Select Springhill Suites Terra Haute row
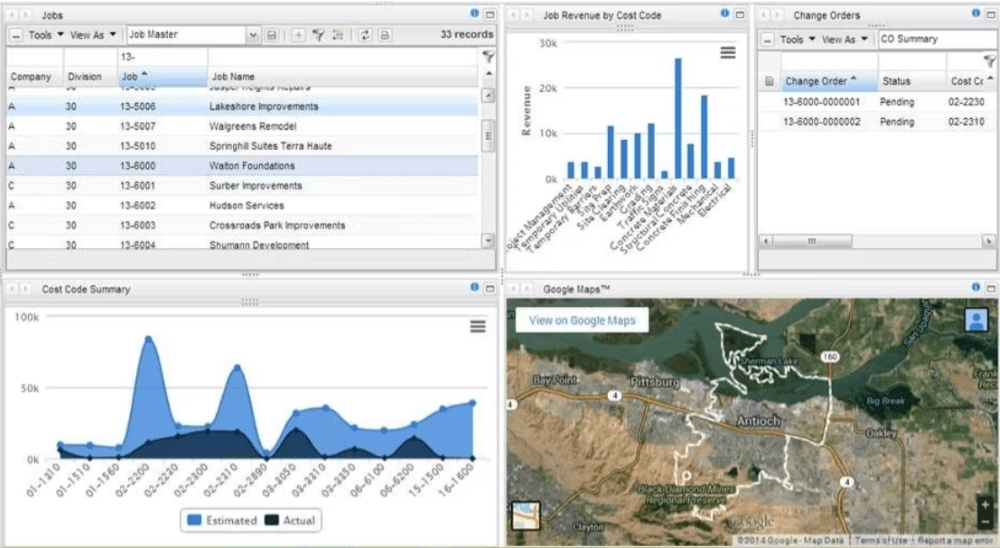This screenshot has width=1000, height=548. pyautogui.click(x=242, y=146)
